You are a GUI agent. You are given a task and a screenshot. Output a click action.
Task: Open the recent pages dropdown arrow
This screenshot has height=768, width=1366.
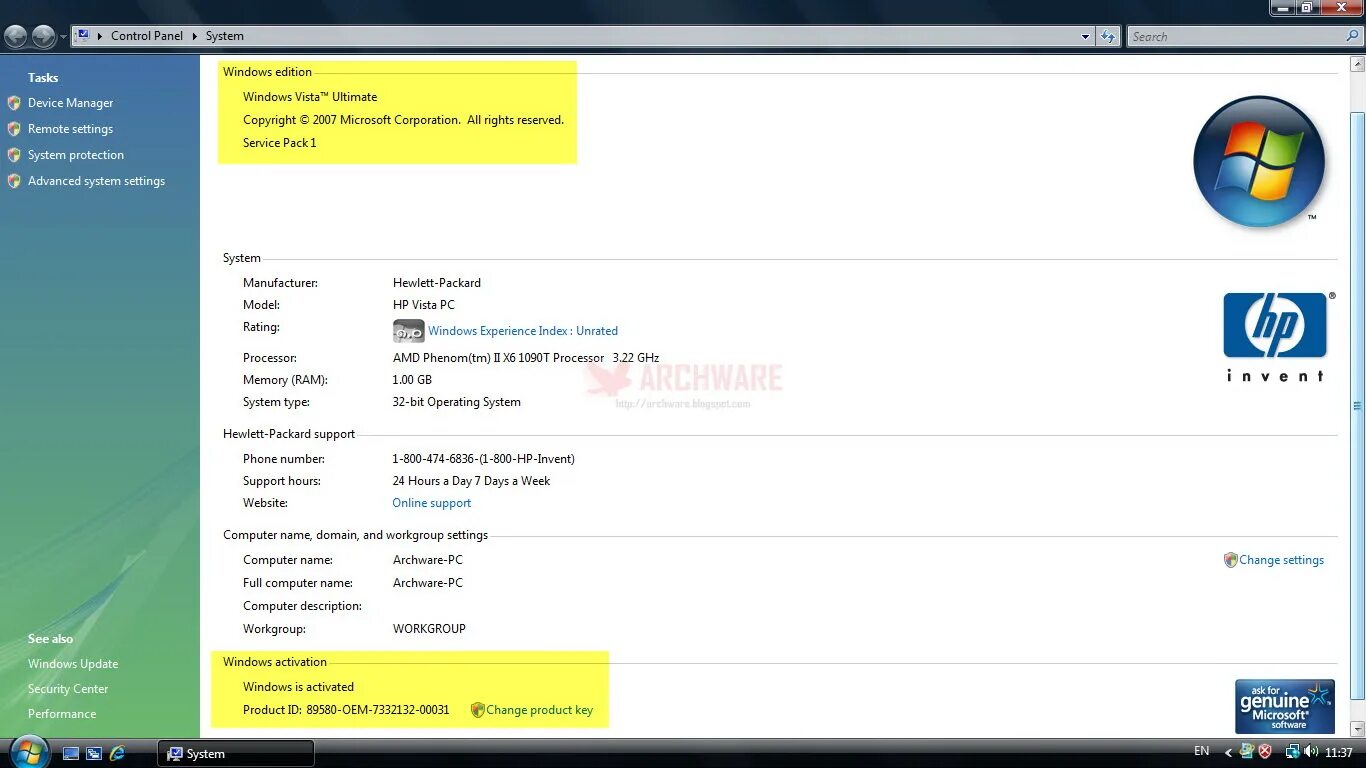pos(63,37)
